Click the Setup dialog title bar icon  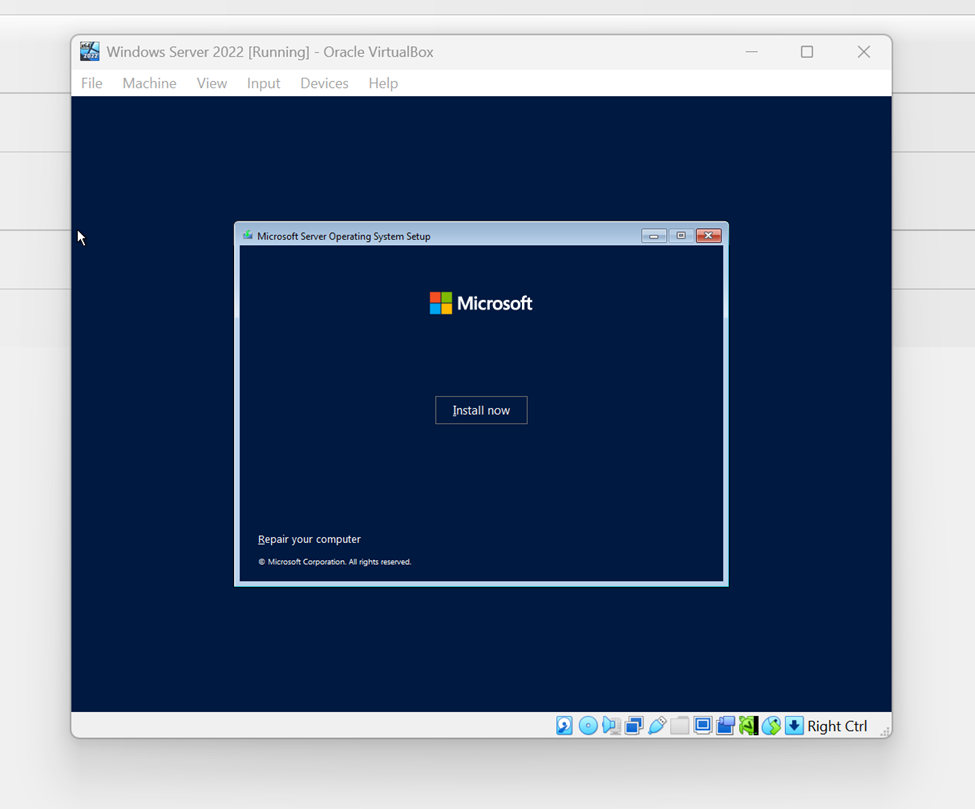[x=248, y=235]
